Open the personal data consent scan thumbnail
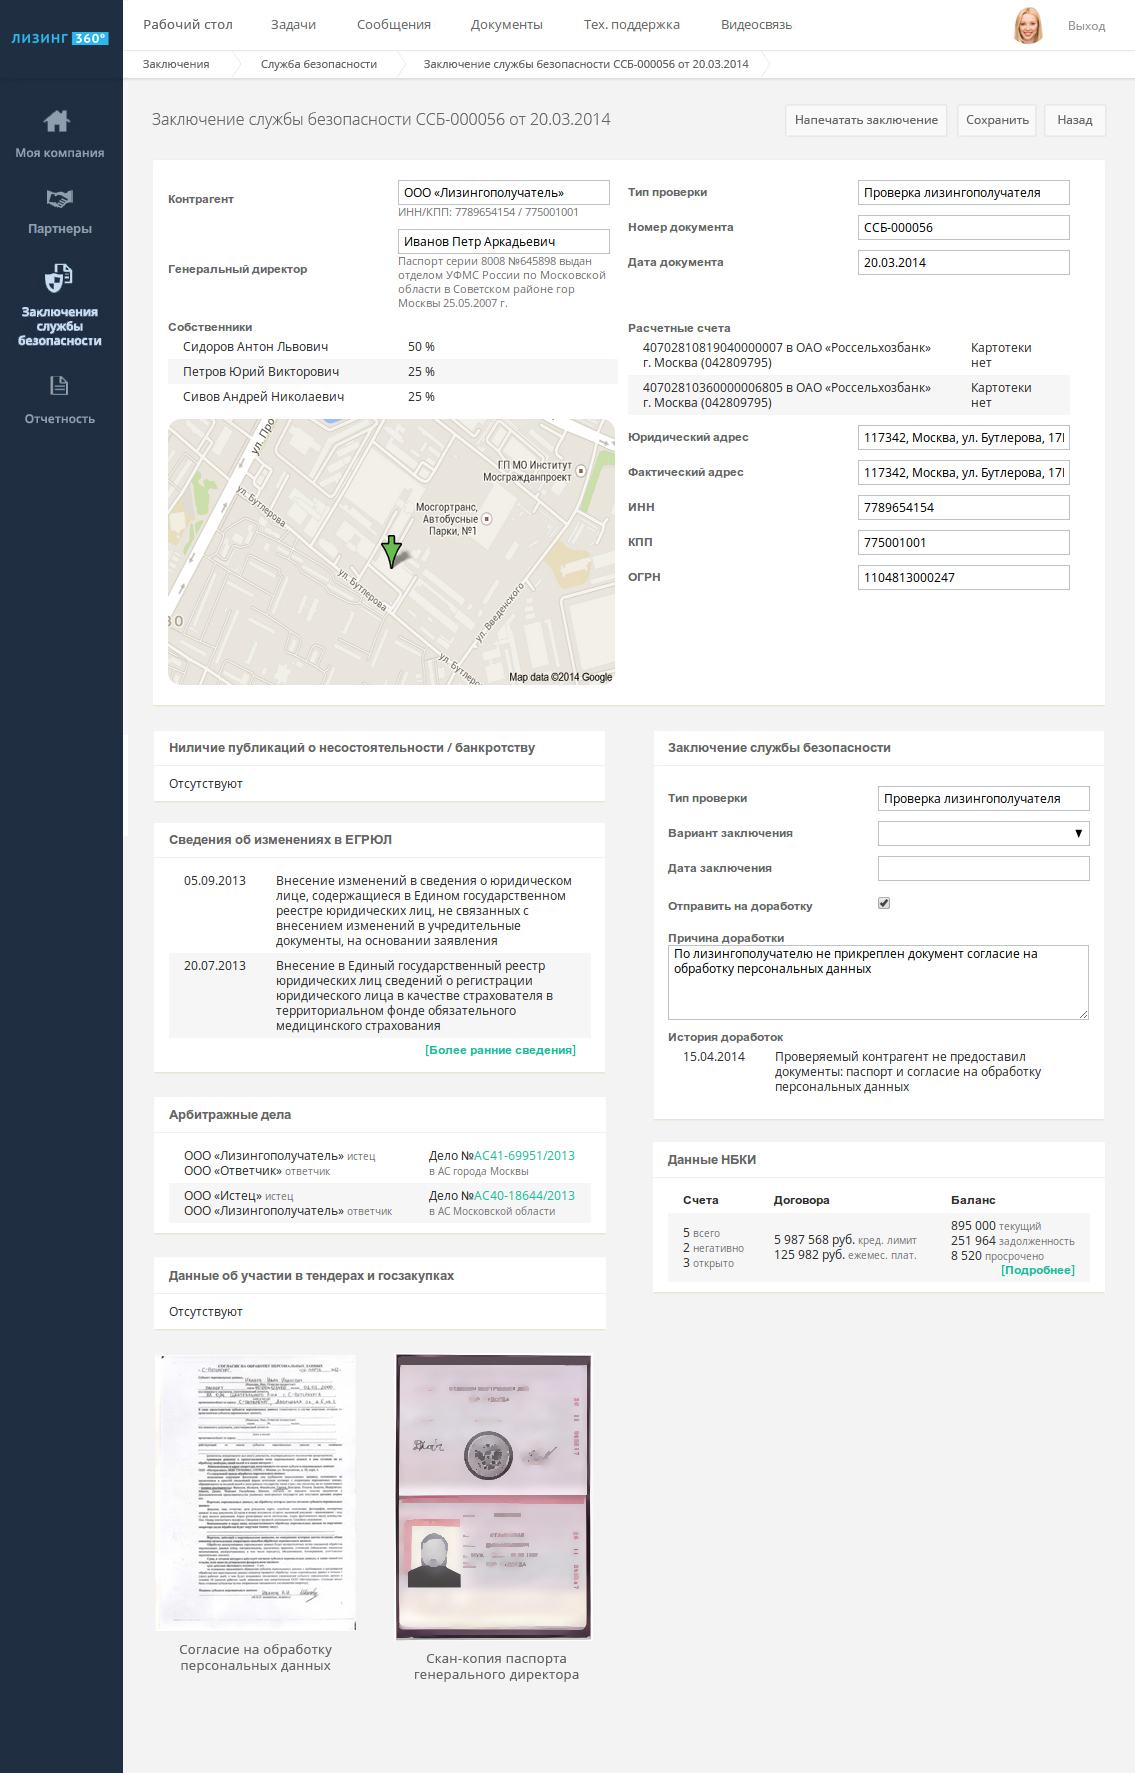The width and height of the screenshot is (1135, 1773). pos(256,1492)
